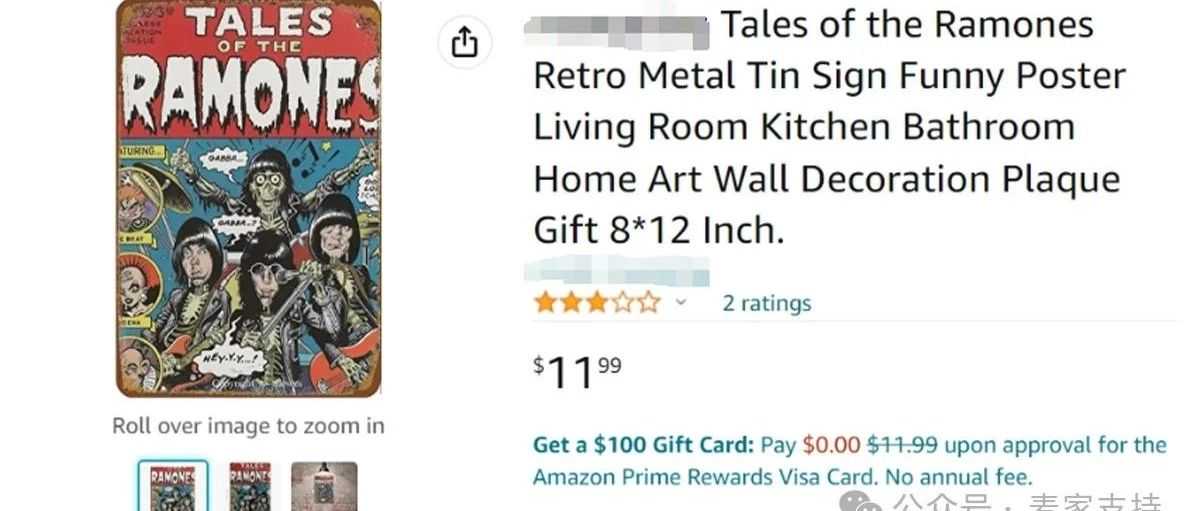
Task: Click the blurred brand name before the title
Action: [616, 26]
